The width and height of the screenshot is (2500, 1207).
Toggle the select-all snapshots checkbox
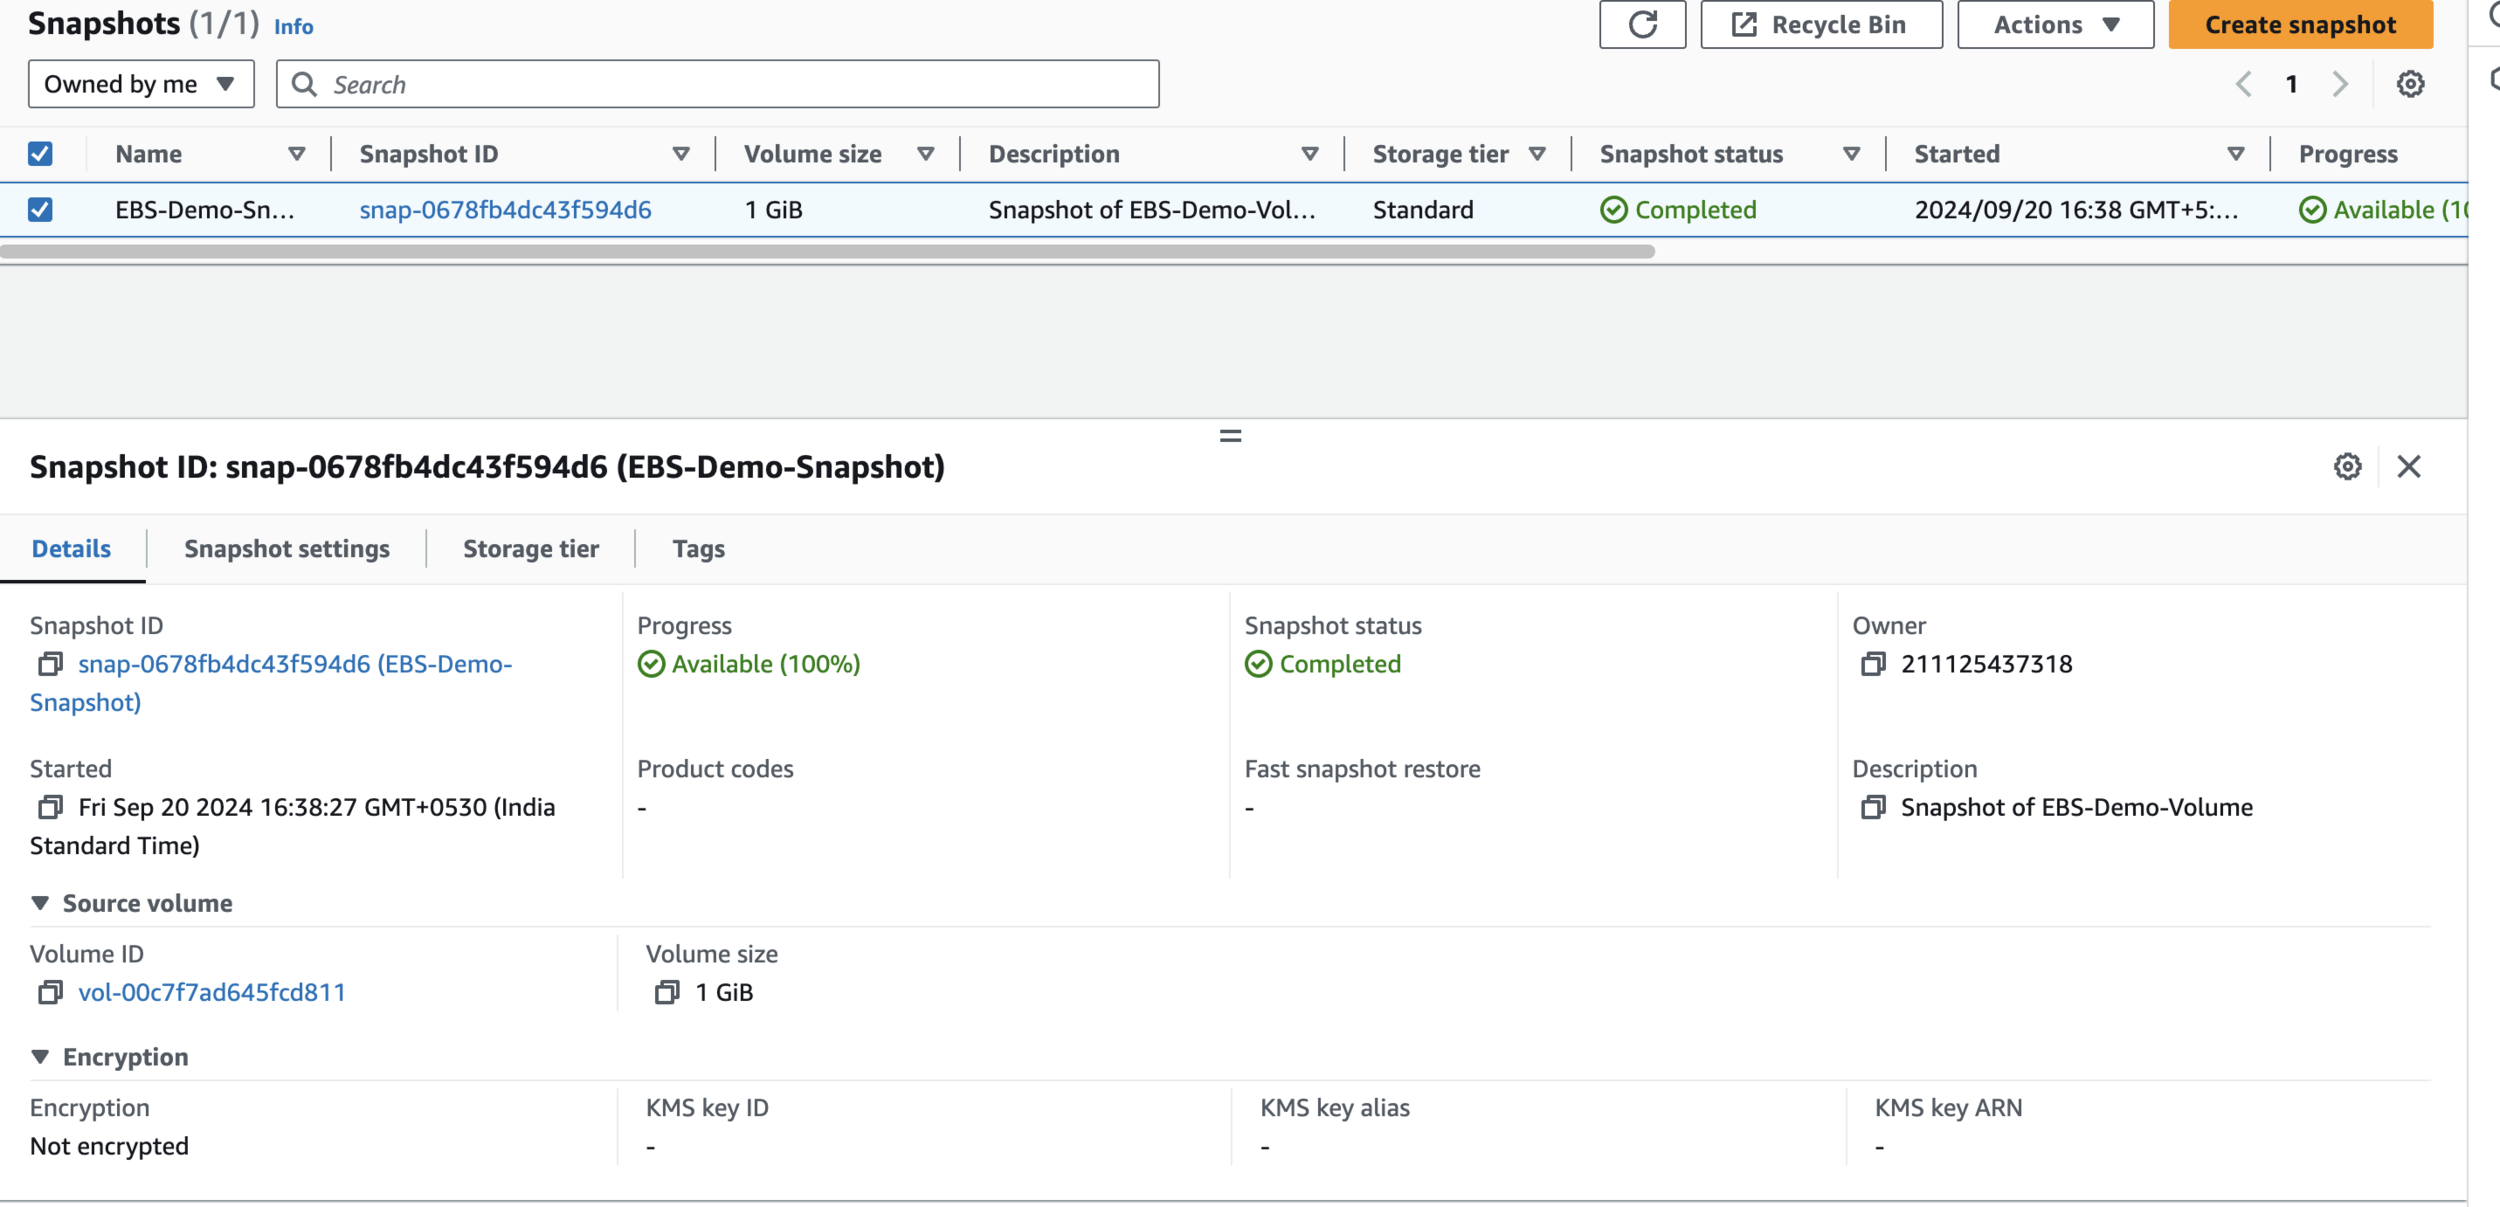[x=40, y=154]
